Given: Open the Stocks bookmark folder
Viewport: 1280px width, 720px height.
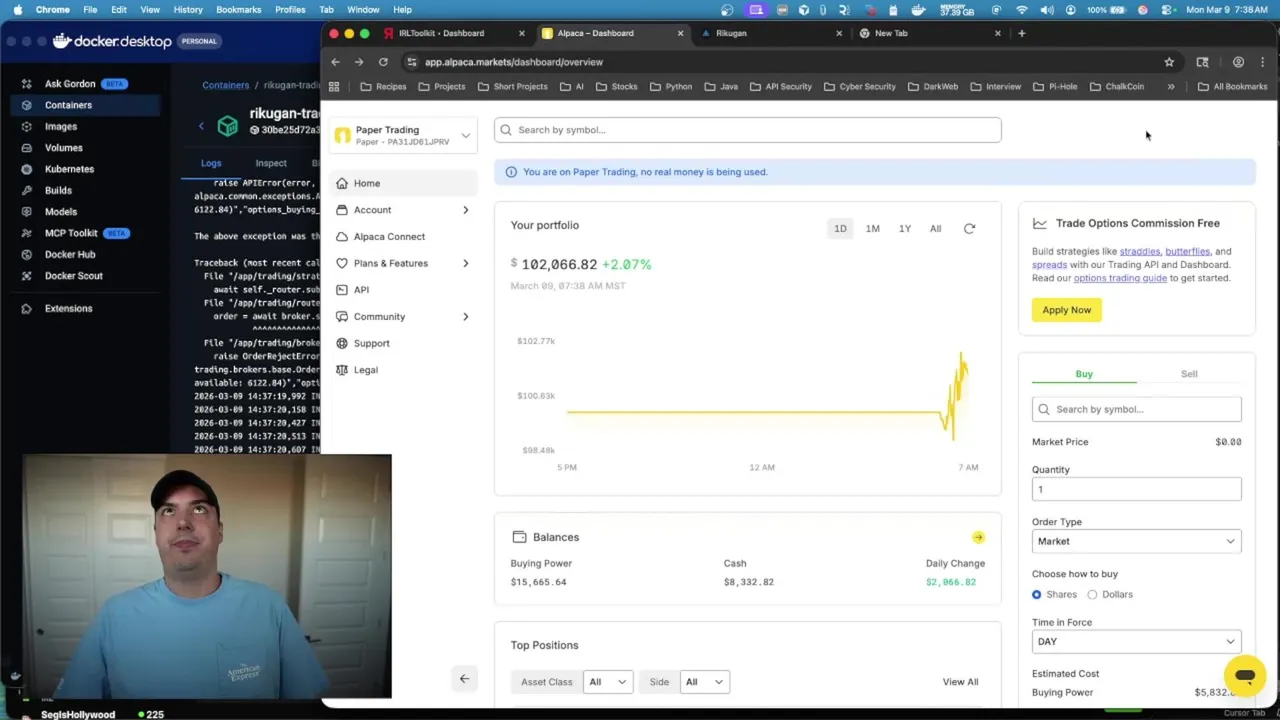Looking at the screenshot, I should point(617,87).
